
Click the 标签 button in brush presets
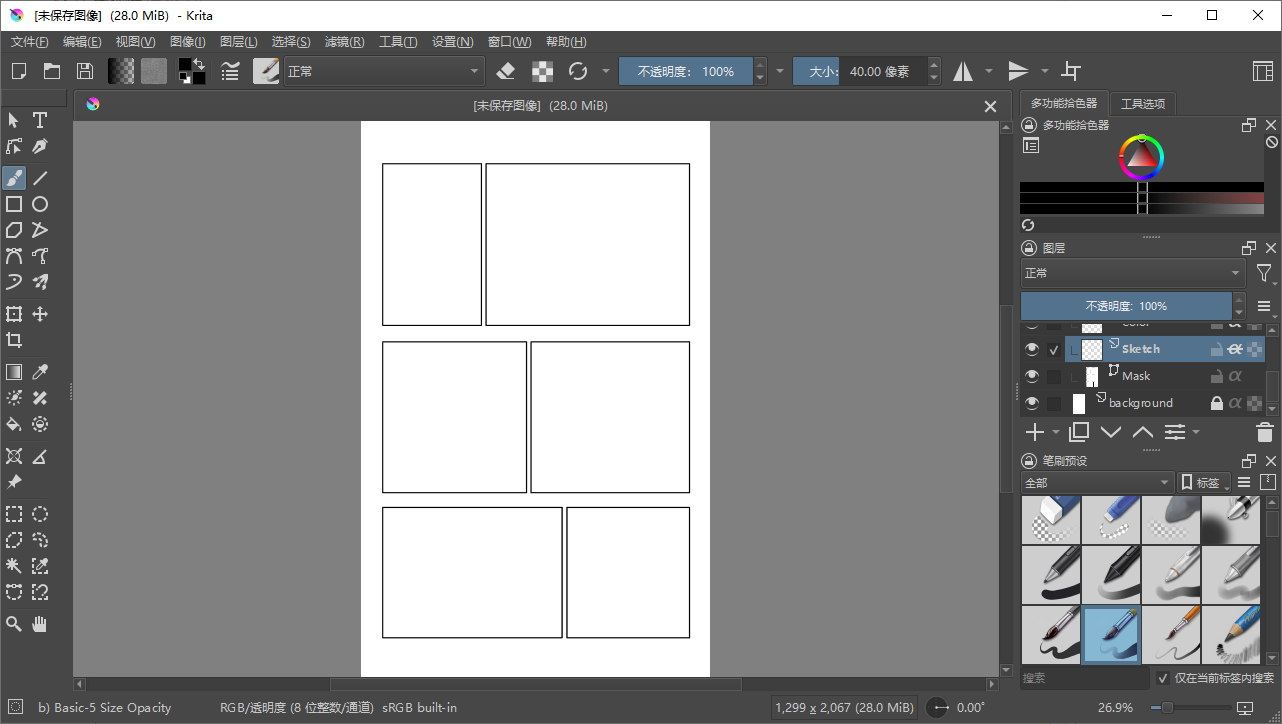(1204, 481)
